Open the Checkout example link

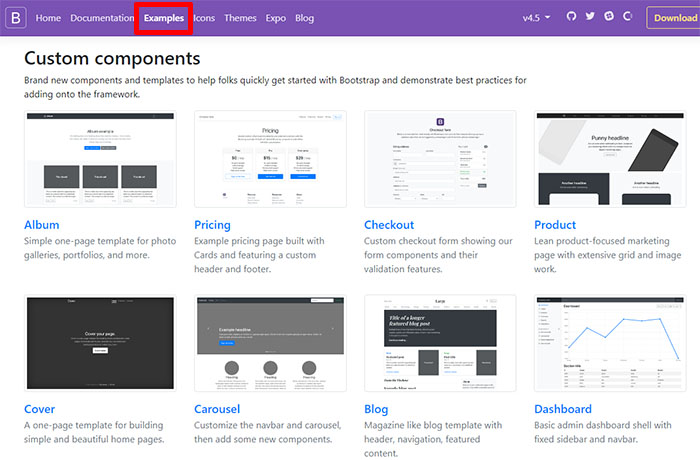[x=389, y=225]
